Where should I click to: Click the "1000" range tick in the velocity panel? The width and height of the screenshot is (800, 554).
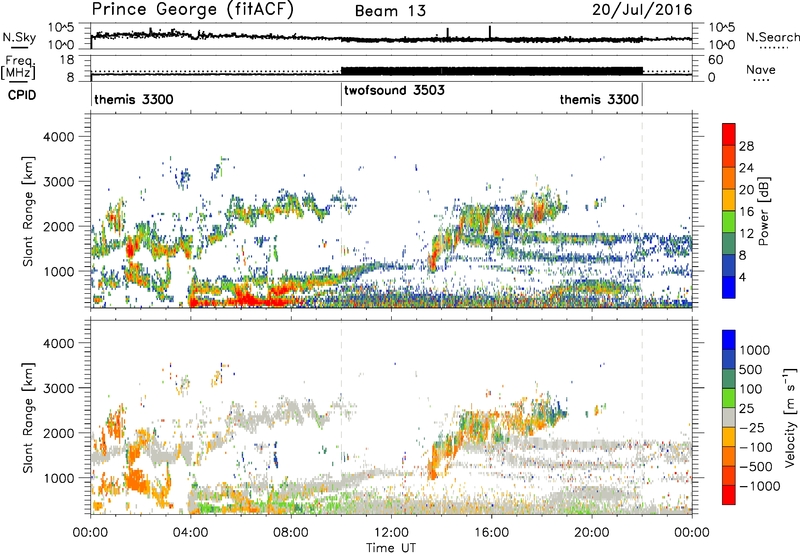(x=59, y=478)
